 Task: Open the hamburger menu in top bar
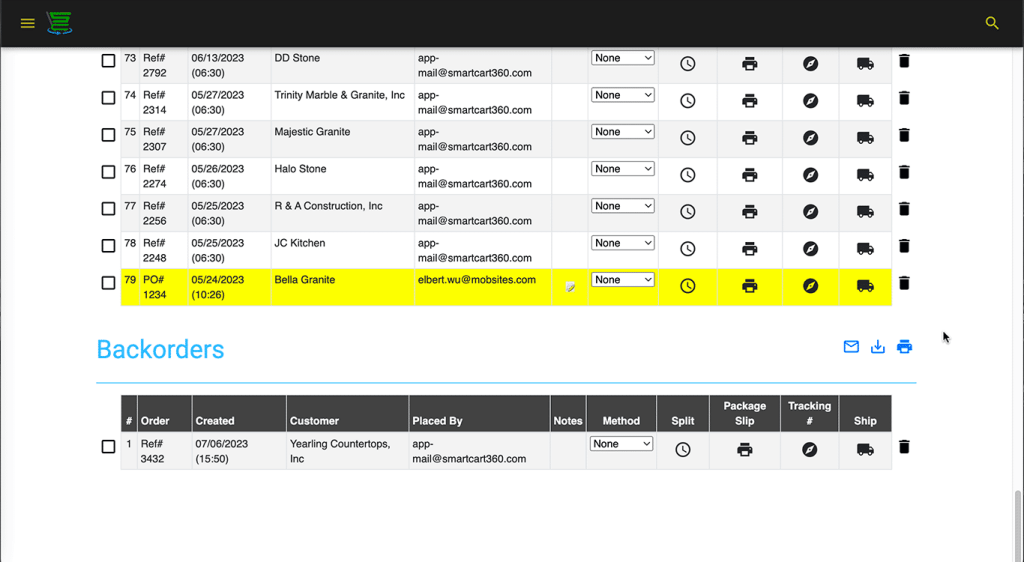pyautogui.click(x=27, y=23)
